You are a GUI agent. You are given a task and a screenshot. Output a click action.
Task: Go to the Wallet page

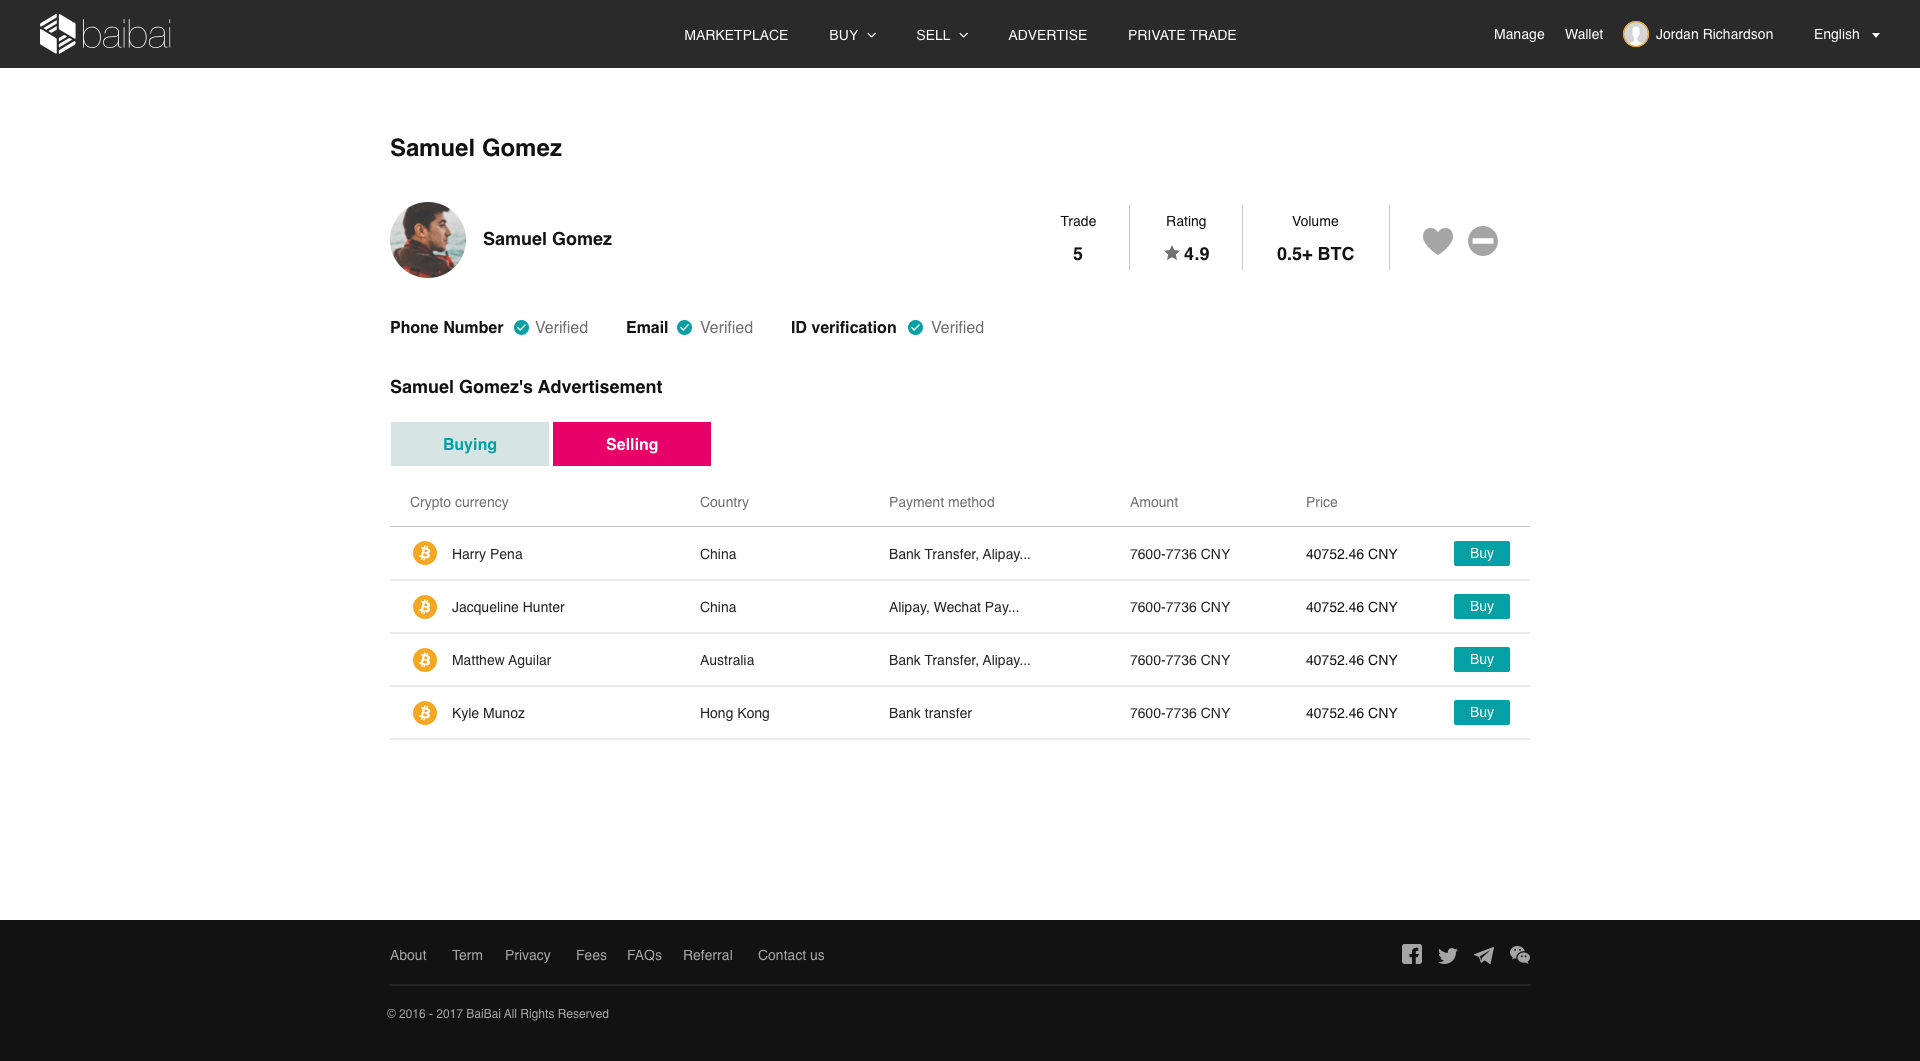(x=1583, y=34)
